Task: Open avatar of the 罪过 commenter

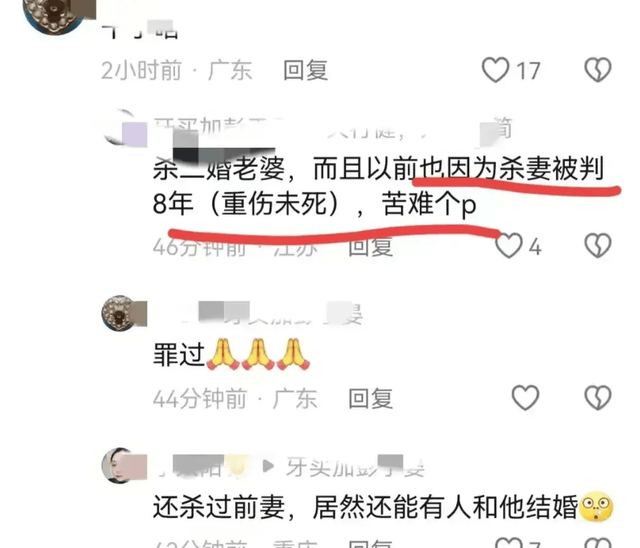Action: [120, 313]
